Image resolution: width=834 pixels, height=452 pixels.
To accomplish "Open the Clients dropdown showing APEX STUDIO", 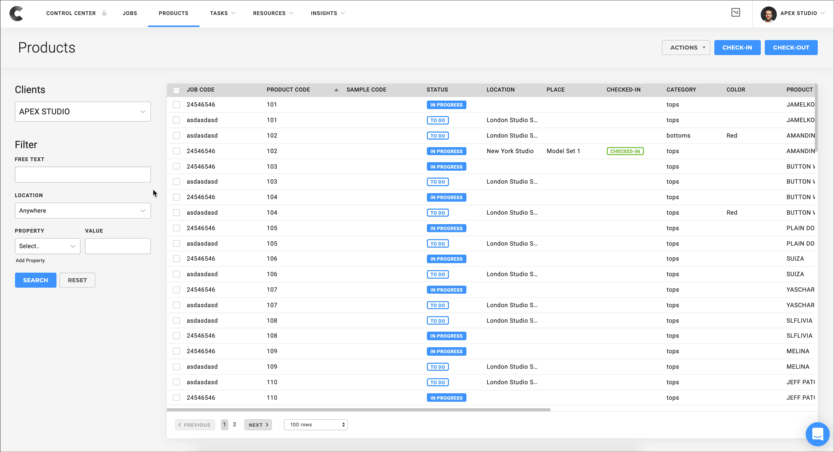I will click(x=83, y=112).
